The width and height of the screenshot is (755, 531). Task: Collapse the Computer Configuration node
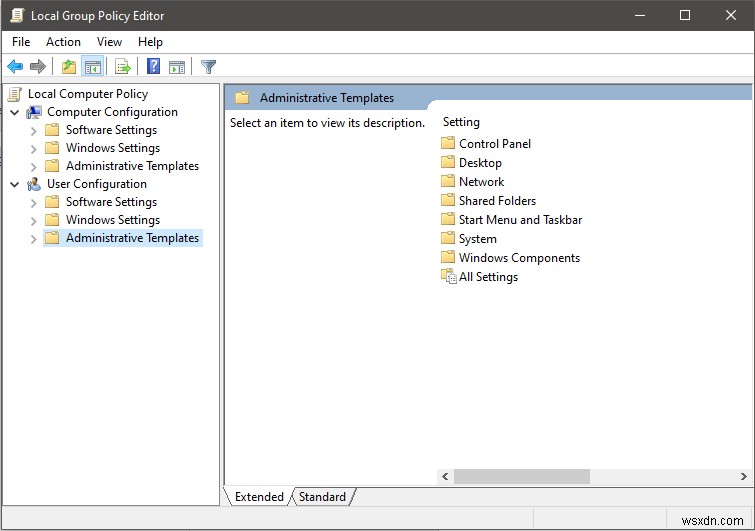pyautogui.click(x=15, y=113)
